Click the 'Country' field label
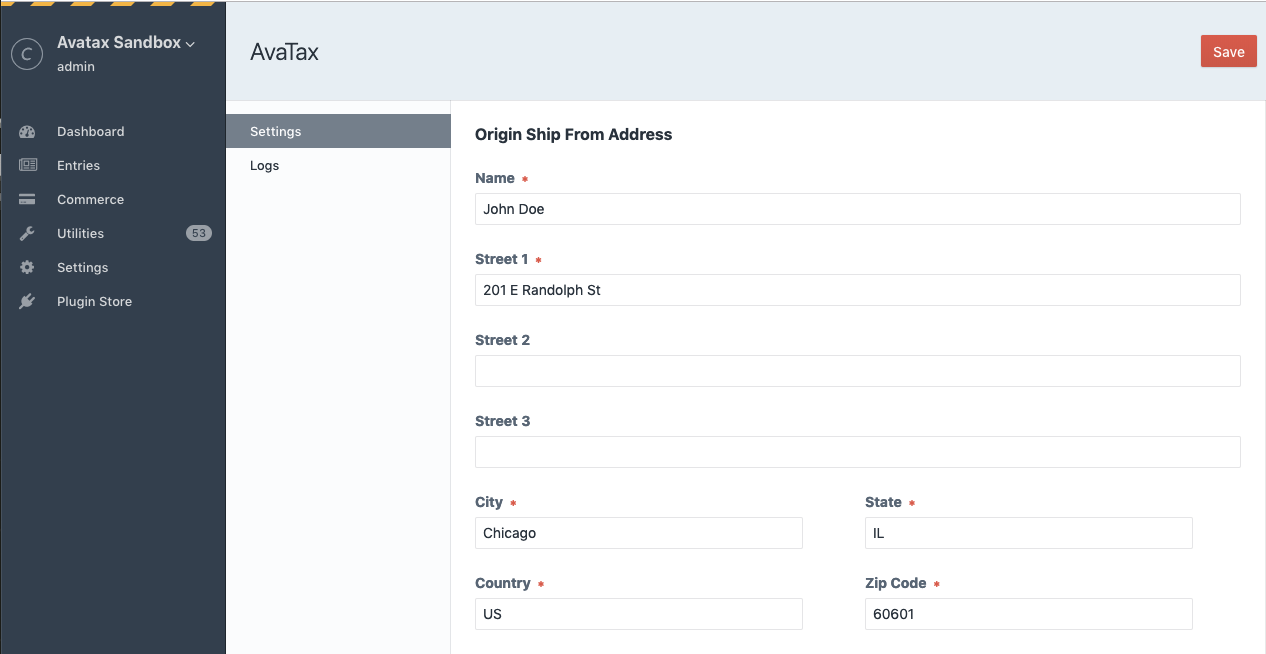Image resolution: width=1266 pixels, height=654 pixels. pos(503,583)
